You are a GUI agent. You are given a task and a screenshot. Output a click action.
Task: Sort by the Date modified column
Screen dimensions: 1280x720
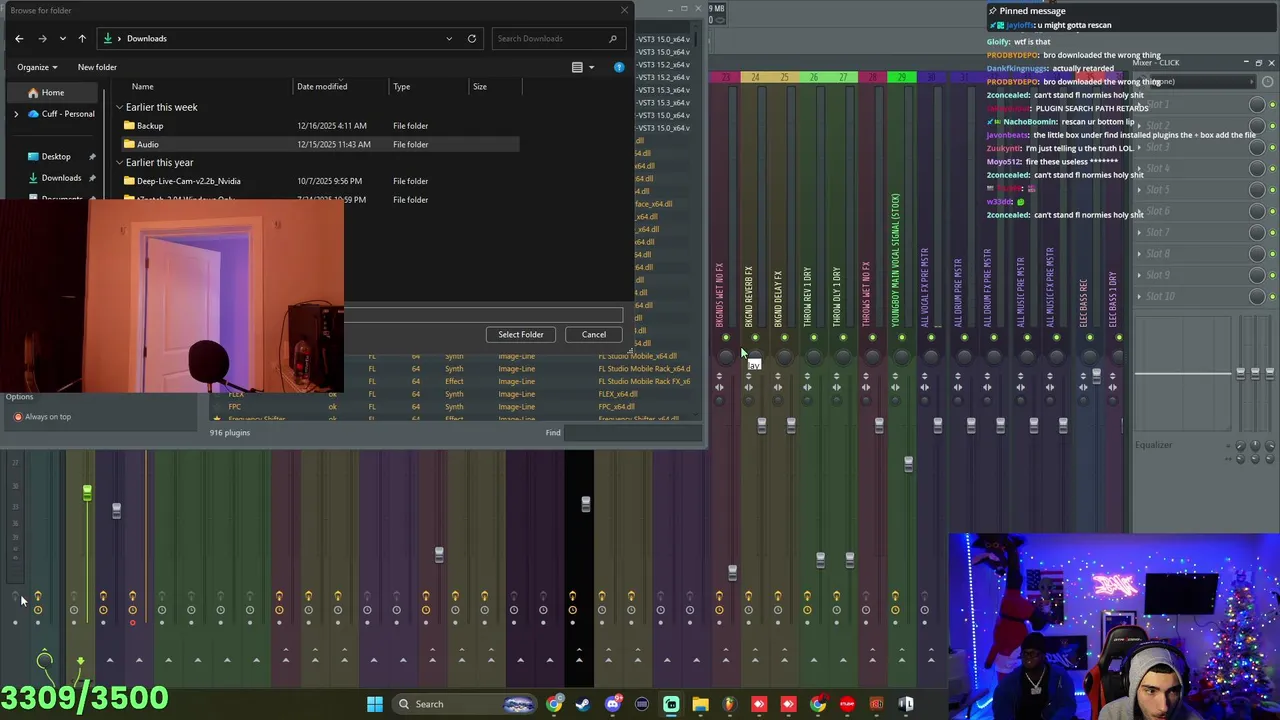[322, 87]
